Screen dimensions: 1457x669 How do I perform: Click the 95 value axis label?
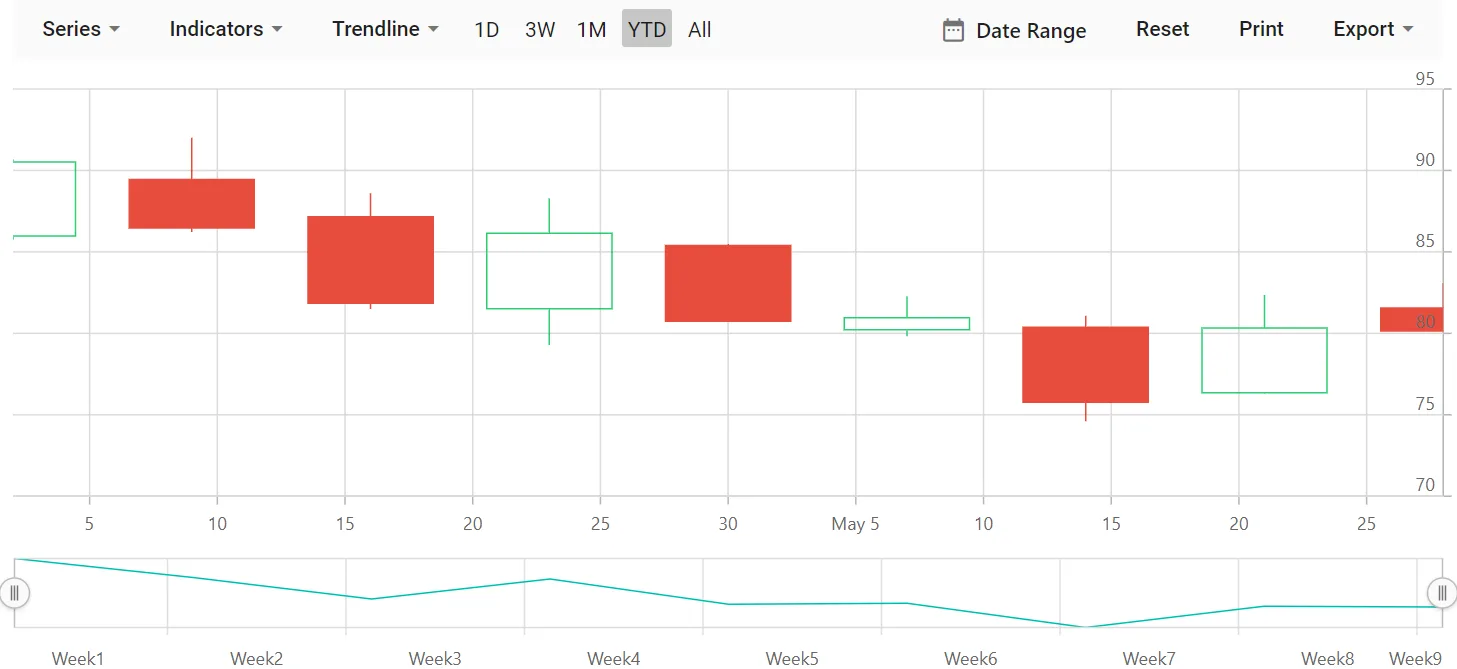(1425, 80)
